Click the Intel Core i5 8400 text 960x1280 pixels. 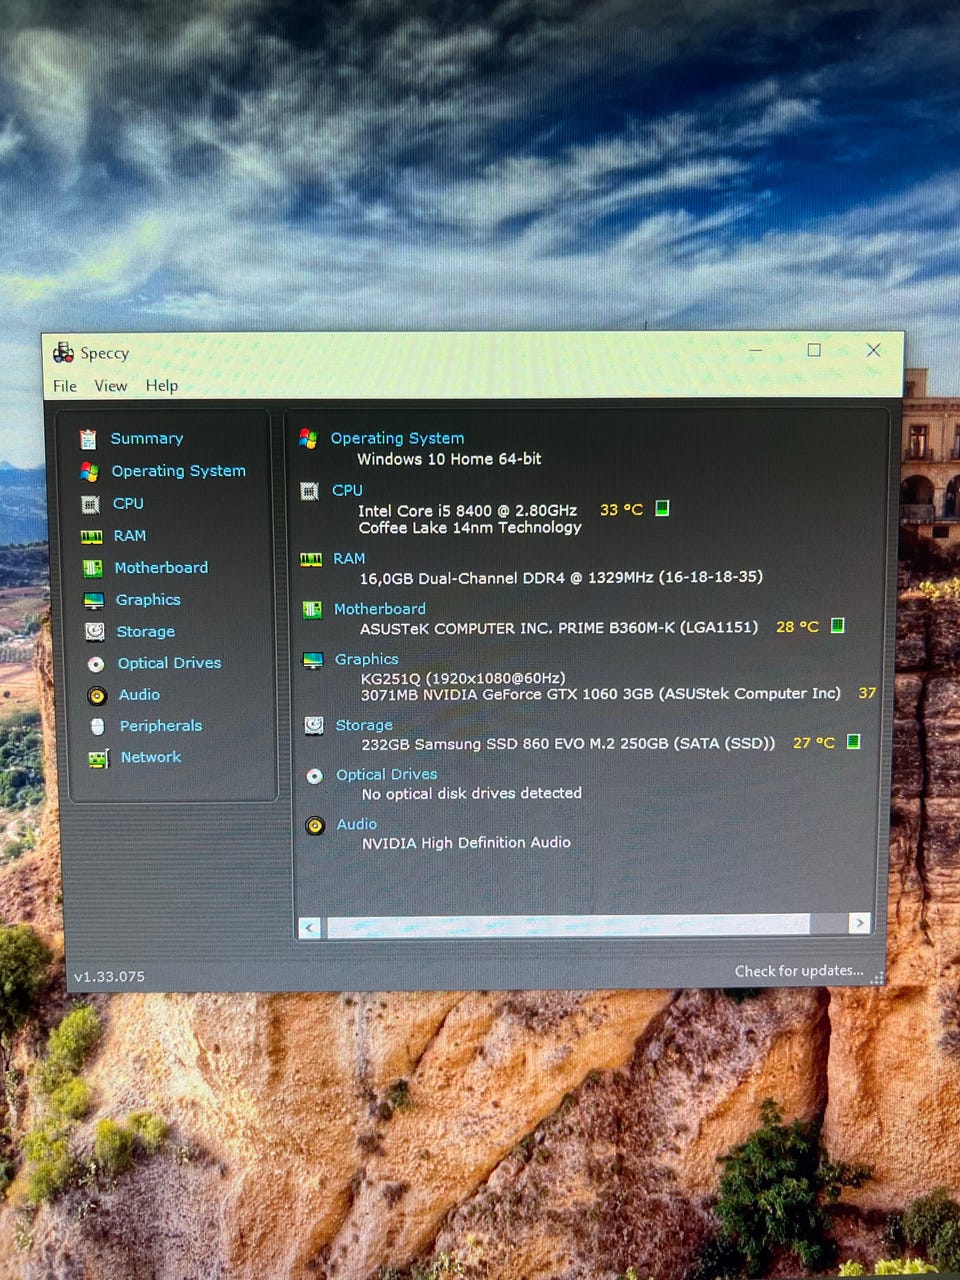[468, 510]
